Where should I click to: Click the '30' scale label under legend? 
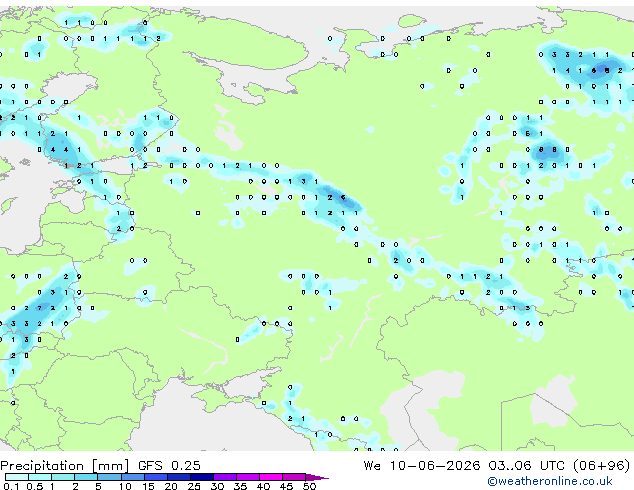click(217, 486)
